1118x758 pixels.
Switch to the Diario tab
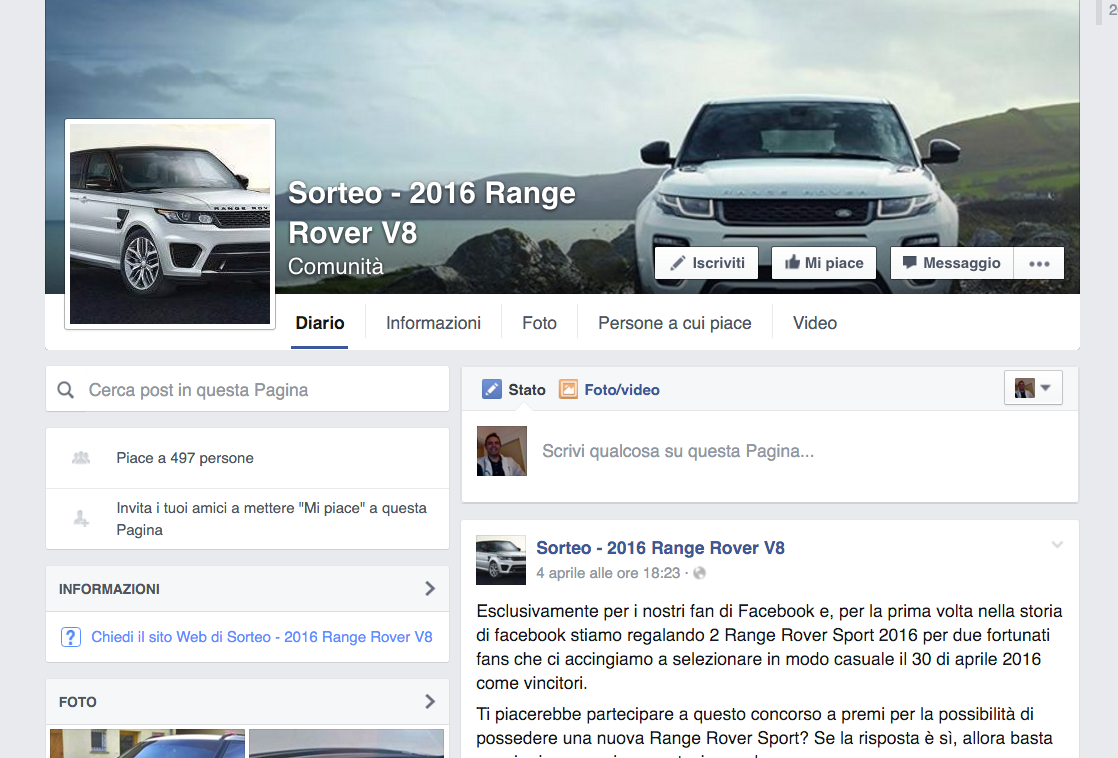pos(320,323)
